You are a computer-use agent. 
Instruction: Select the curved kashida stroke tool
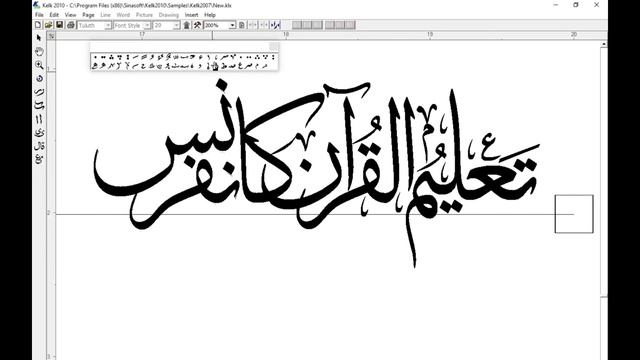tap(39, 106)
